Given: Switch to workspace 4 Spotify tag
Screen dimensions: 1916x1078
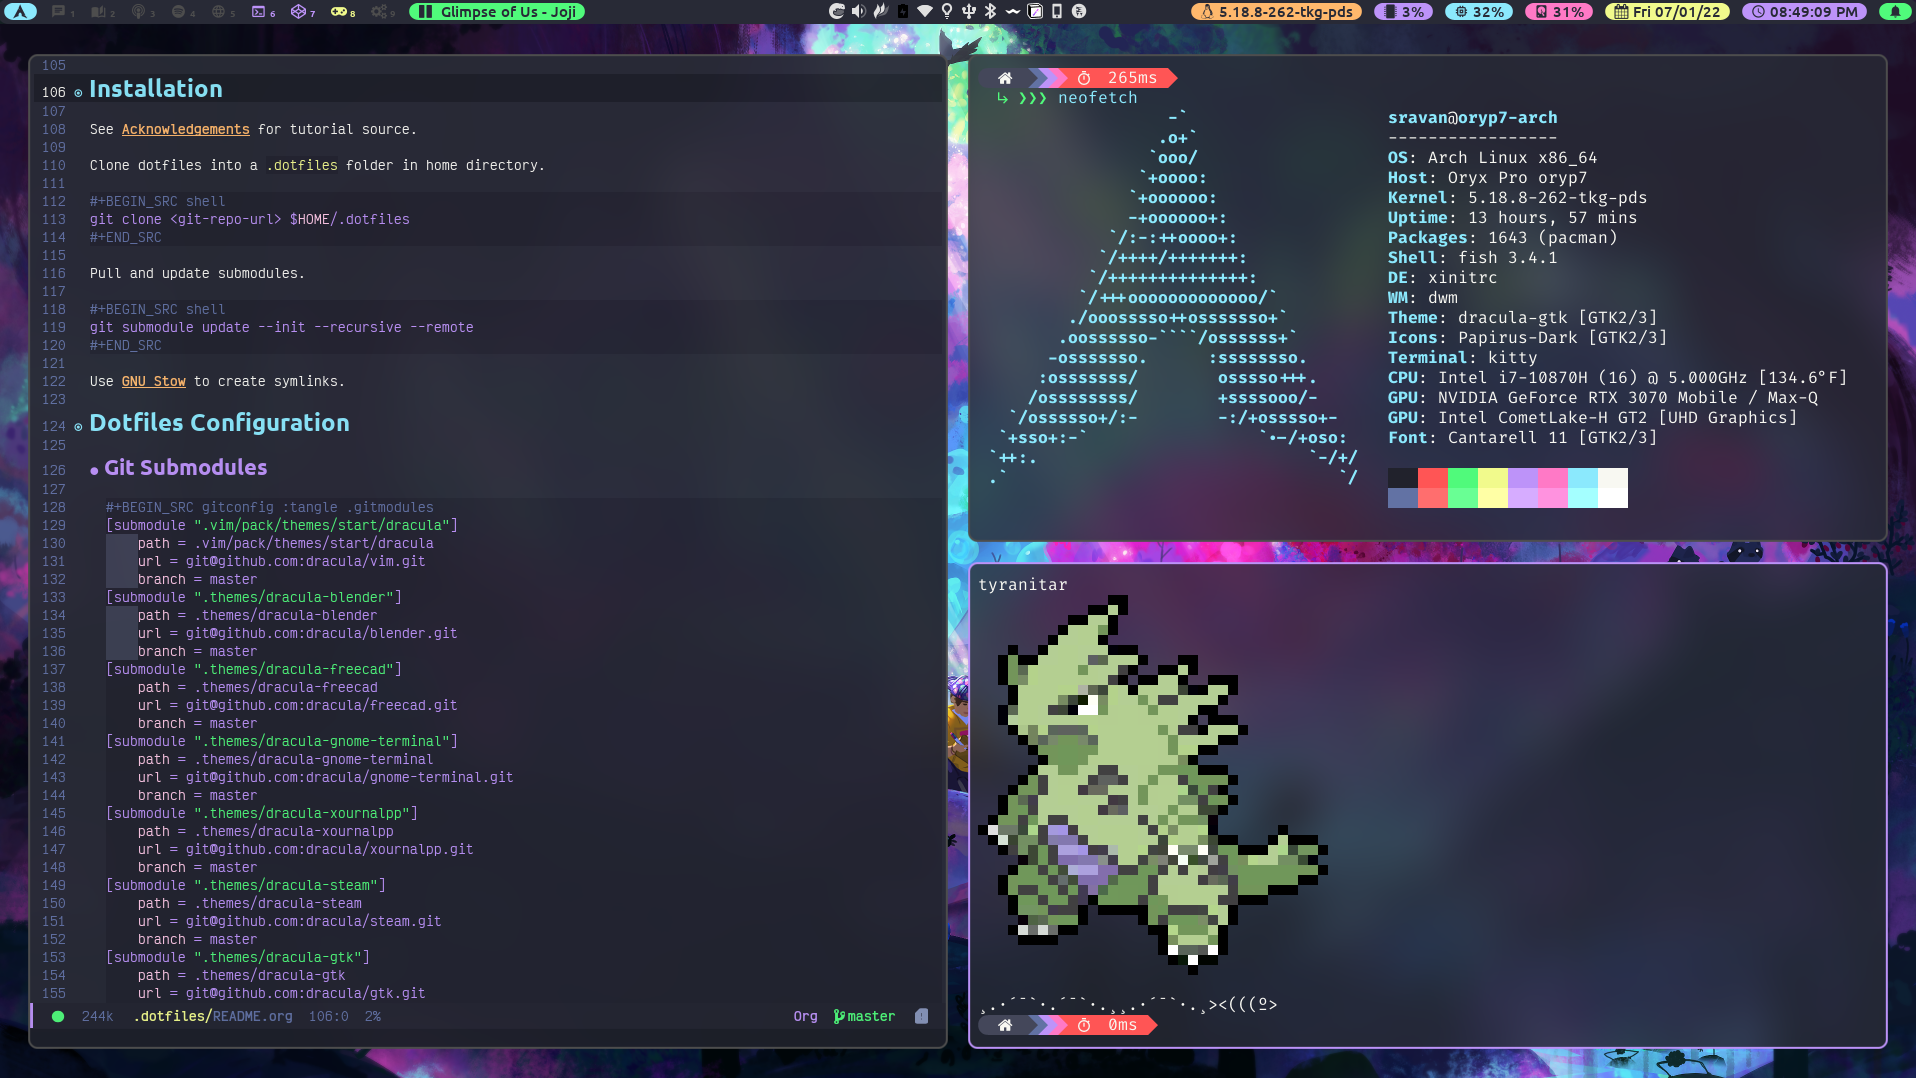Looking at the screenshot, I should pos(182,12).
